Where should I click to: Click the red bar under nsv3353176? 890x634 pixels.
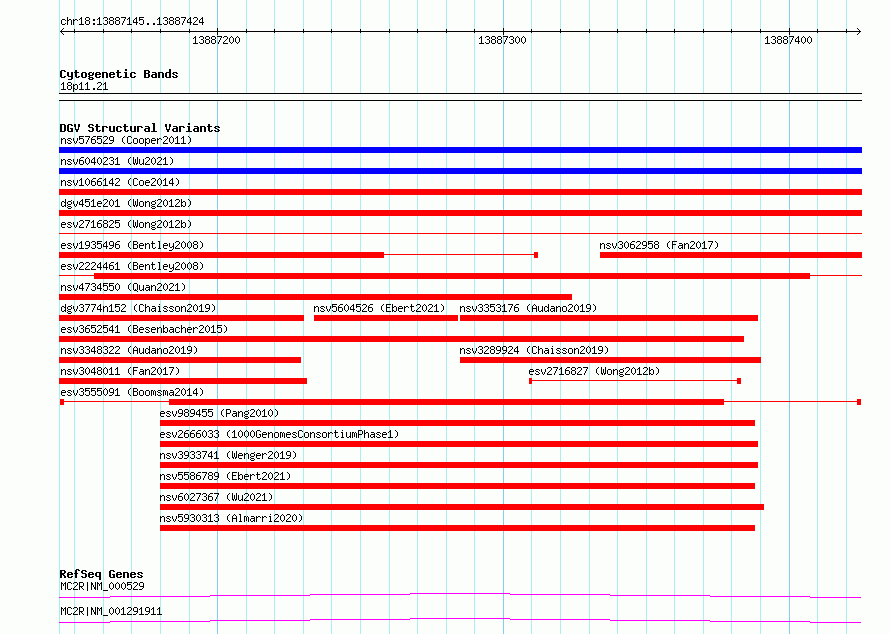coord(609,318)
